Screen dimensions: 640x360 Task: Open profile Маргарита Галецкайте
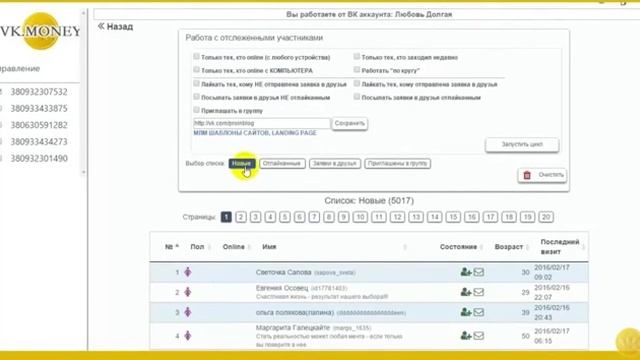(x=293, y=328)
